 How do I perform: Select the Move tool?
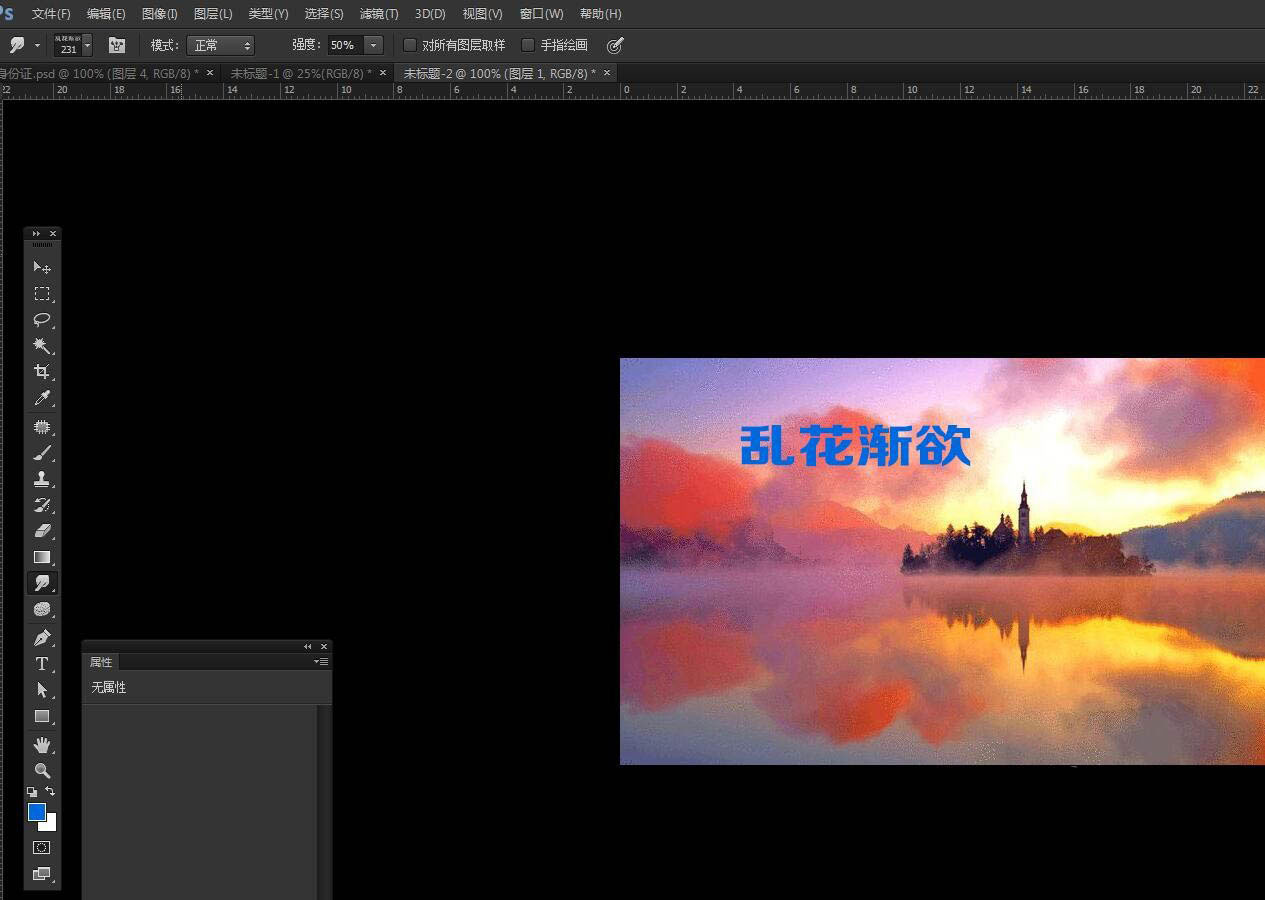[x=42, y=267]
